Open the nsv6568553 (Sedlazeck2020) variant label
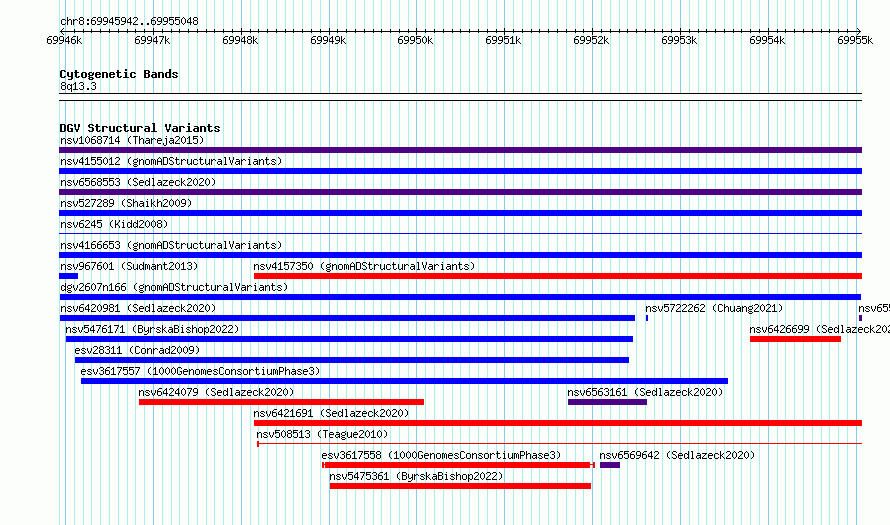Image resolution: width=890 pixels, height=525 pixels. click(138, 182)
